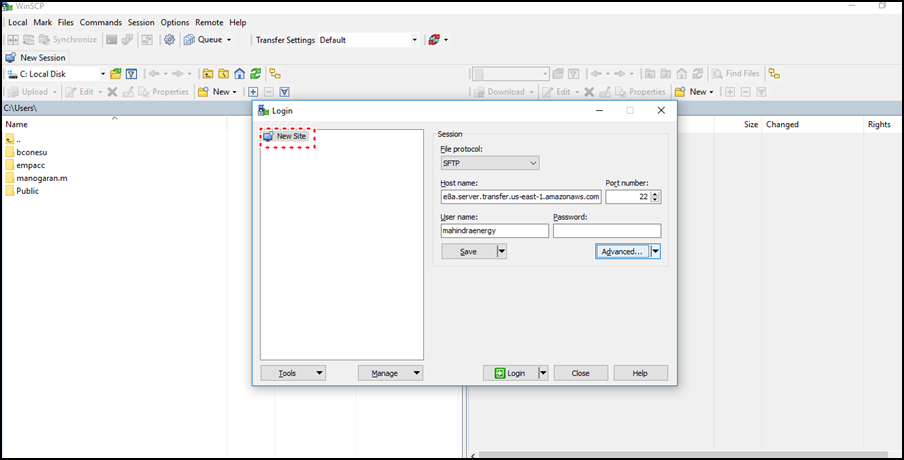Open the Preferences gear icon
This screenshot has height=460, width=904.
pos(169,40)
